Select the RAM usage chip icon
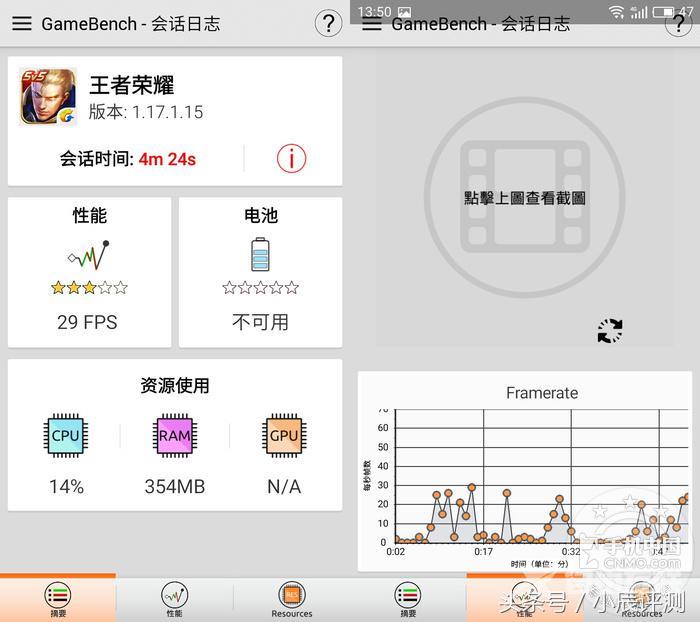Screen dimensions: 700x622 pyautogui.click(x=174, y=436)
